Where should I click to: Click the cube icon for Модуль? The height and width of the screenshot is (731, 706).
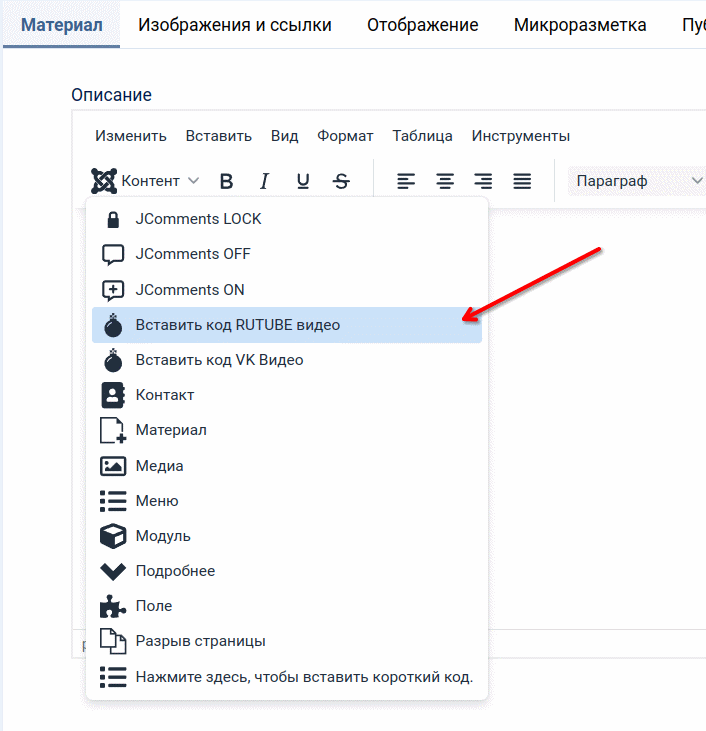coord(113,536)
